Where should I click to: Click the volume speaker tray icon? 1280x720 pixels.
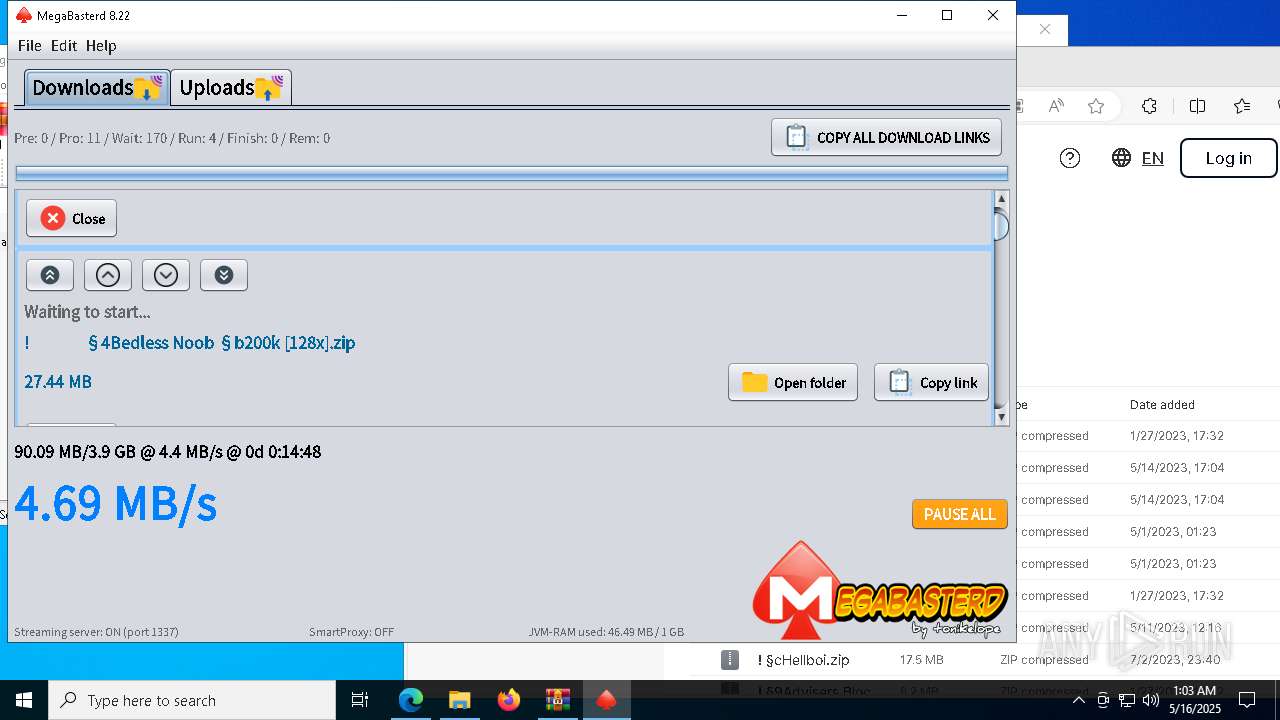[1151, 700]
